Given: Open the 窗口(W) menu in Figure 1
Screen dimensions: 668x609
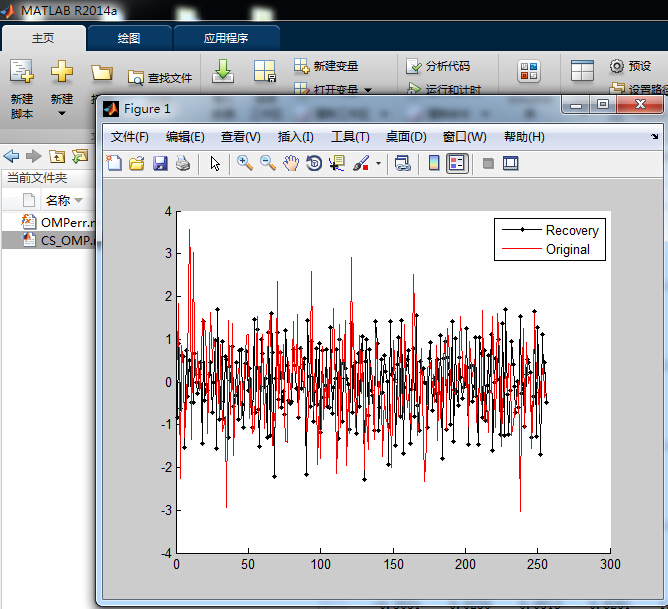Looking at the screenshot, I should [464, 137].
